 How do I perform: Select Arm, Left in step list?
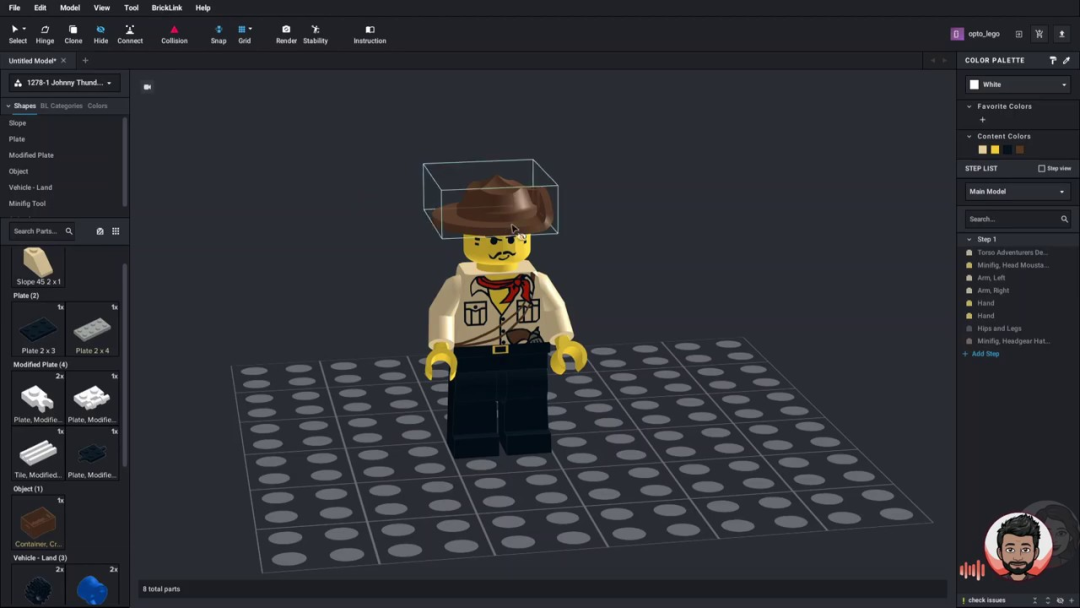pos(991,278)
